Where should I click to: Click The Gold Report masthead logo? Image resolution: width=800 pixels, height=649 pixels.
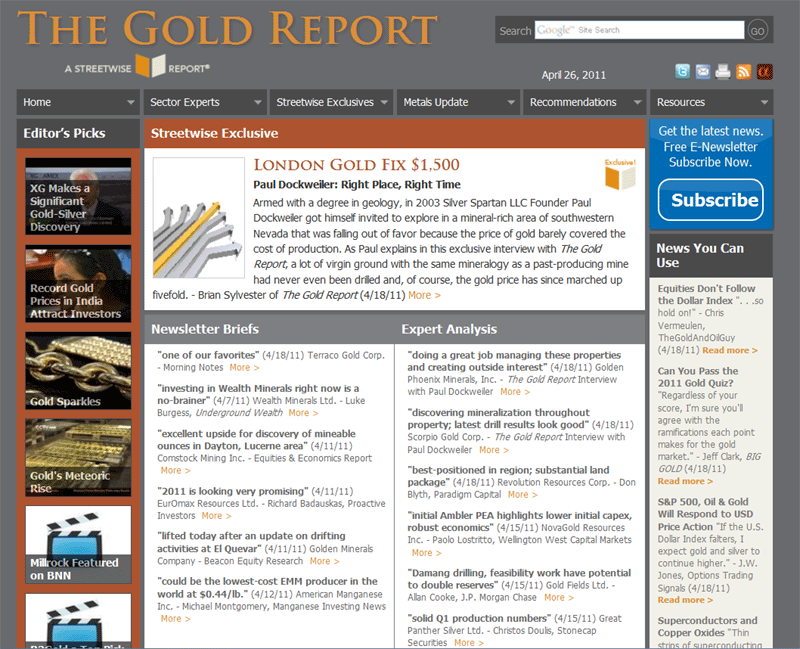pyautogui.click(x=228, y=29)
